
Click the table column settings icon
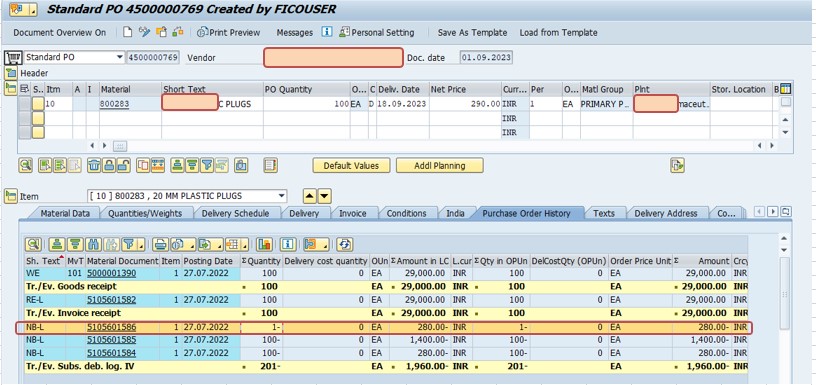785,89
